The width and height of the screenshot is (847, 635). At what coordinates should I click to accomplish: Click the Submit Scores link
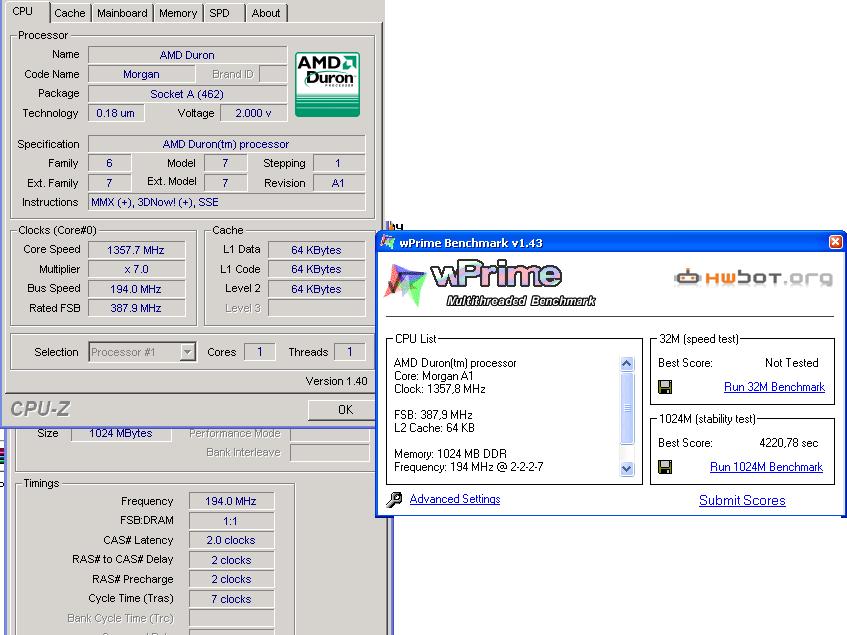click(x=742, y=501)
